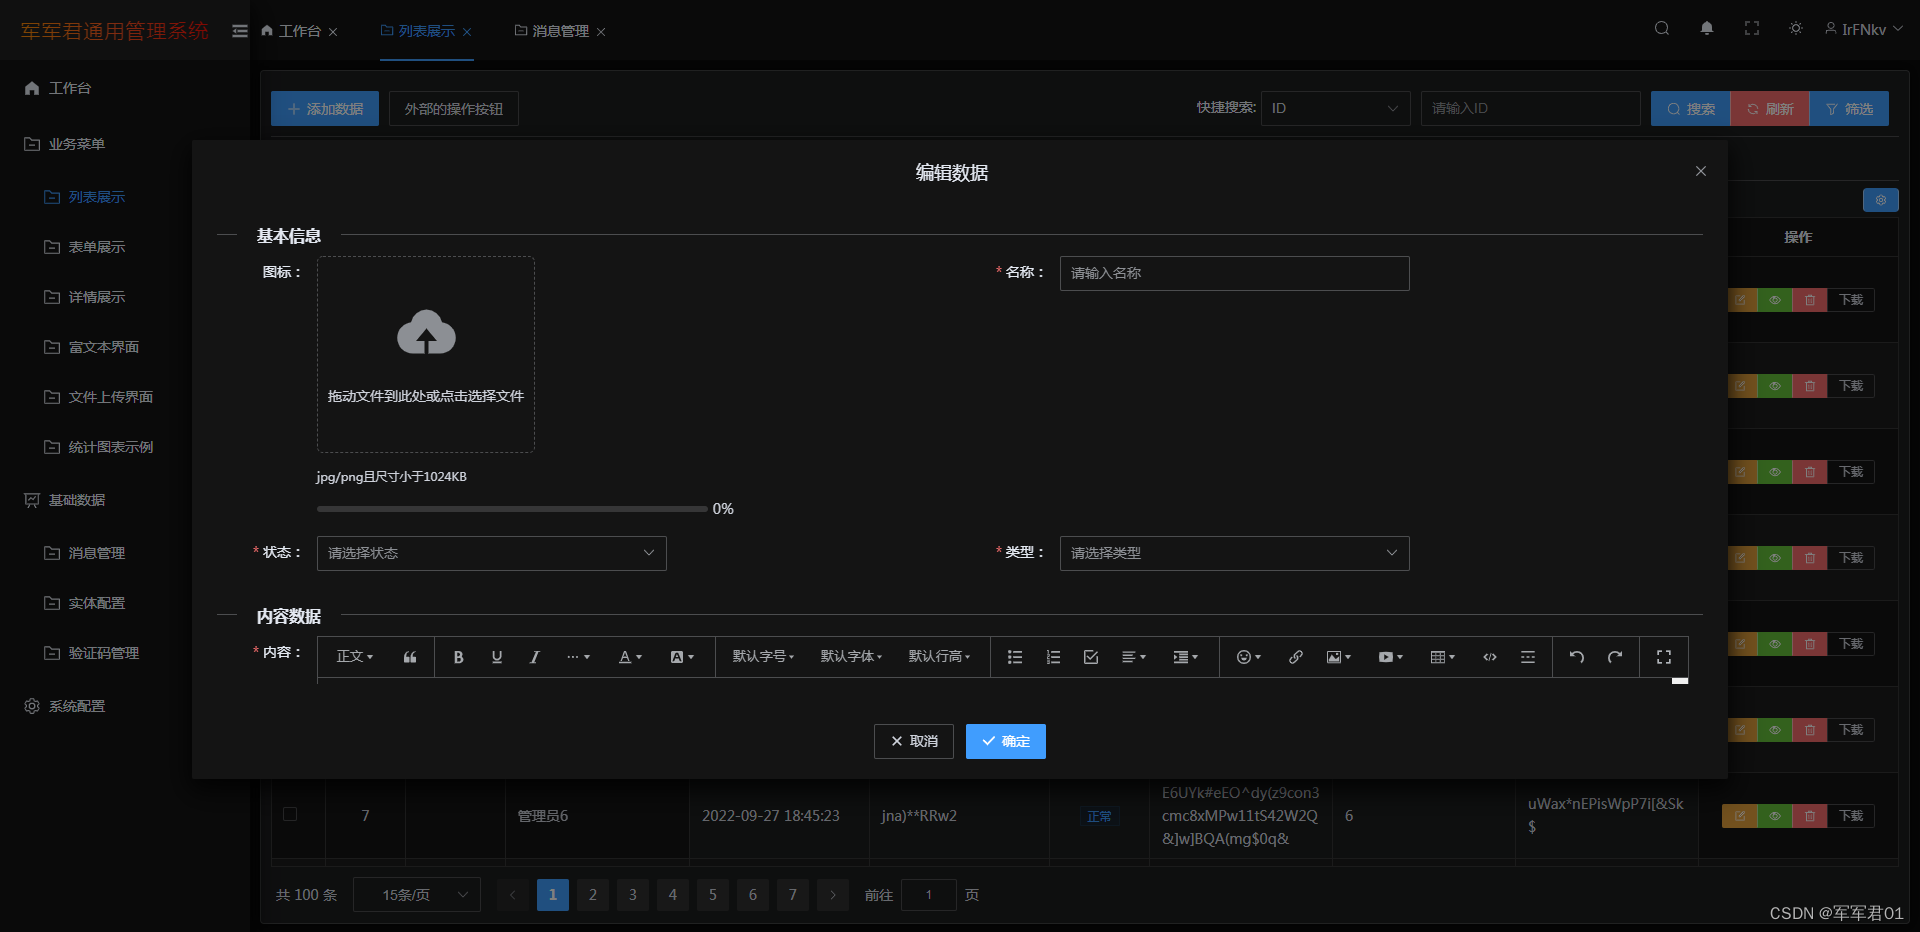Screen dimensions: 1920x932
Task: Click 下载 in the 管理员6 row
Action: 1851,816
